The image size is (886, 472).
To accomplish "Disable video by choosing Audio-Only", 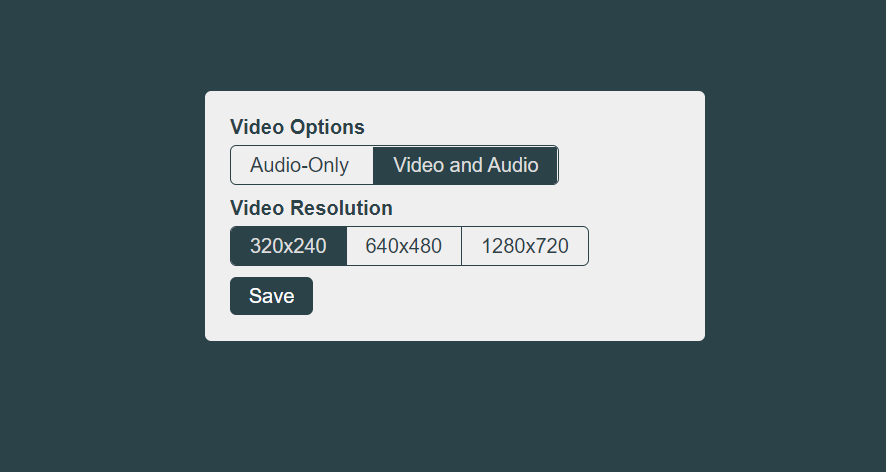I will (x=301, y=165).
